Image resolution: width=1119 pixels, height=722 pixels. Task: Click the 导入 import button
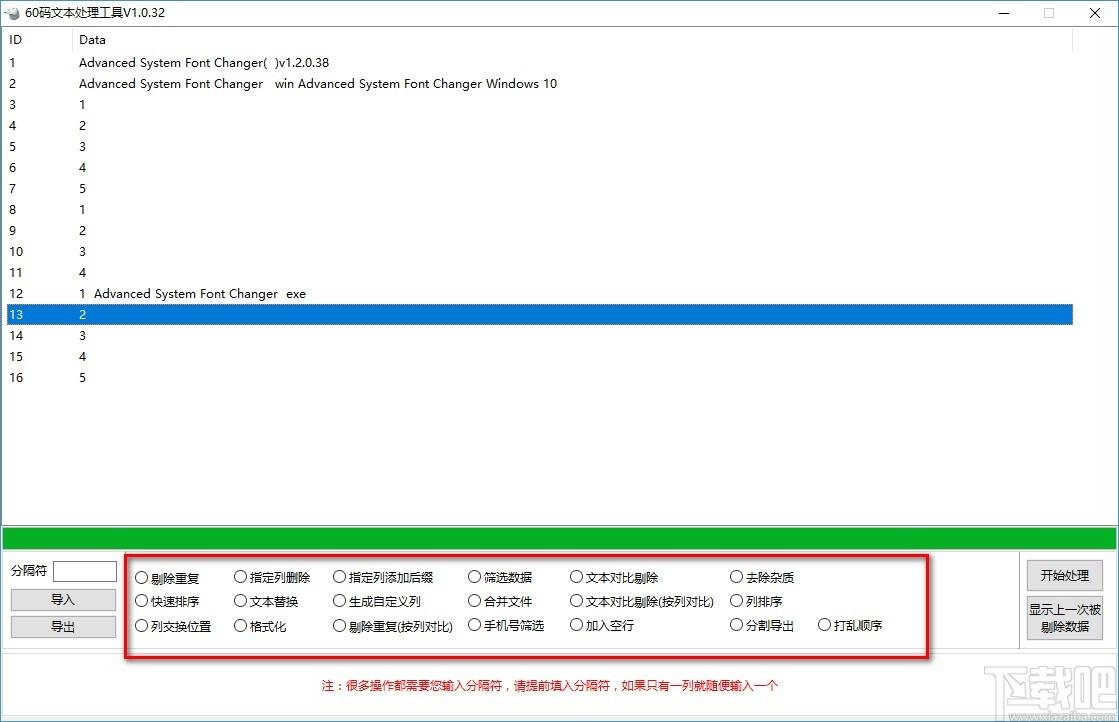(x=63, y=600)
